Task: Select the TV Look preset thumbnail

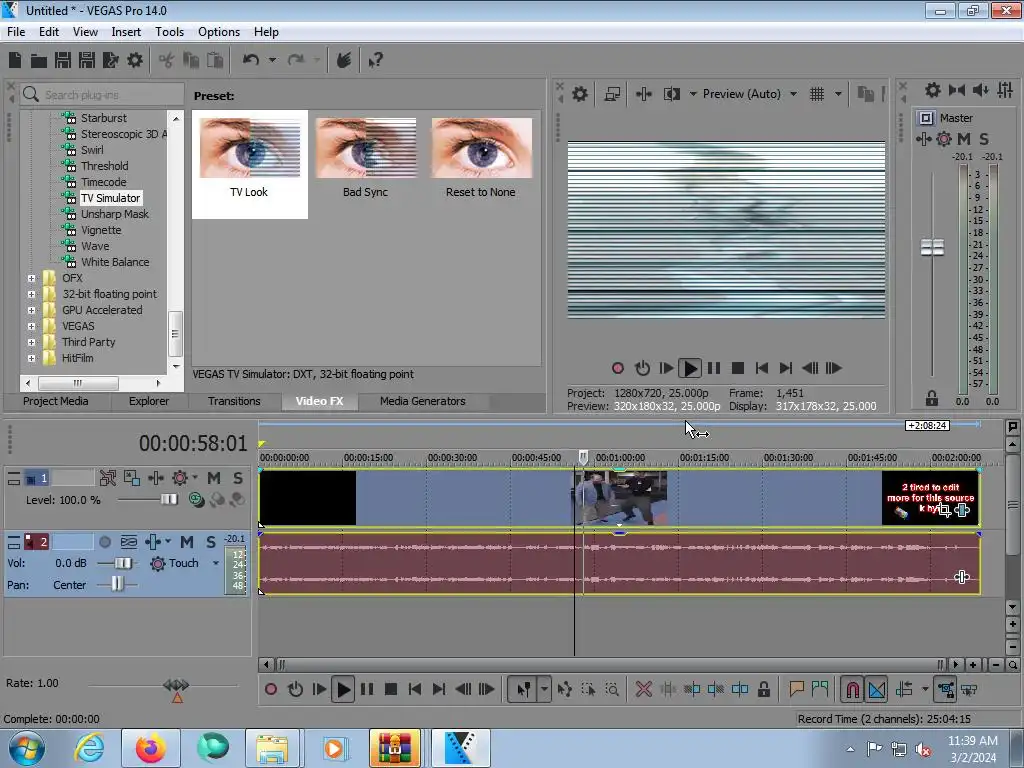Action: [250, 149]
